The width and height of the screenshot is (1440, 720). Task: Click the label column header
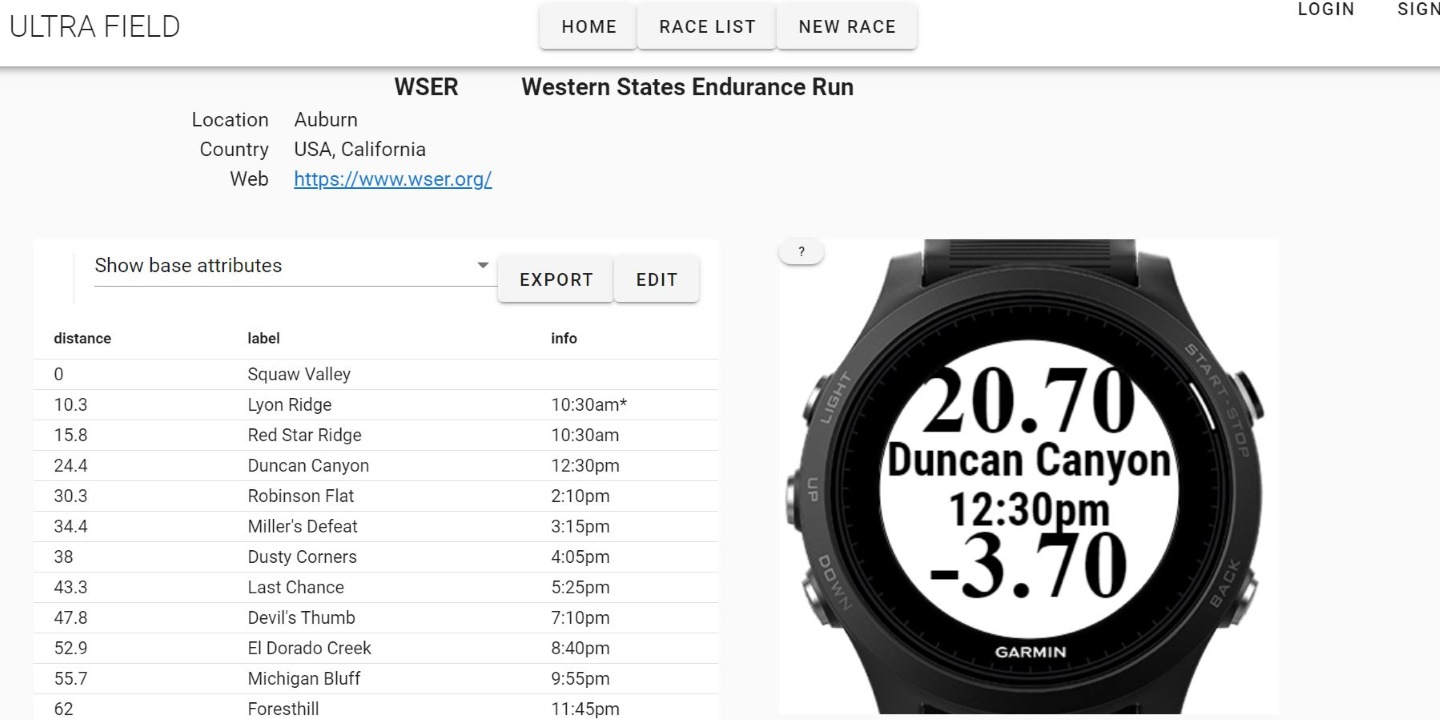[264, 338]
